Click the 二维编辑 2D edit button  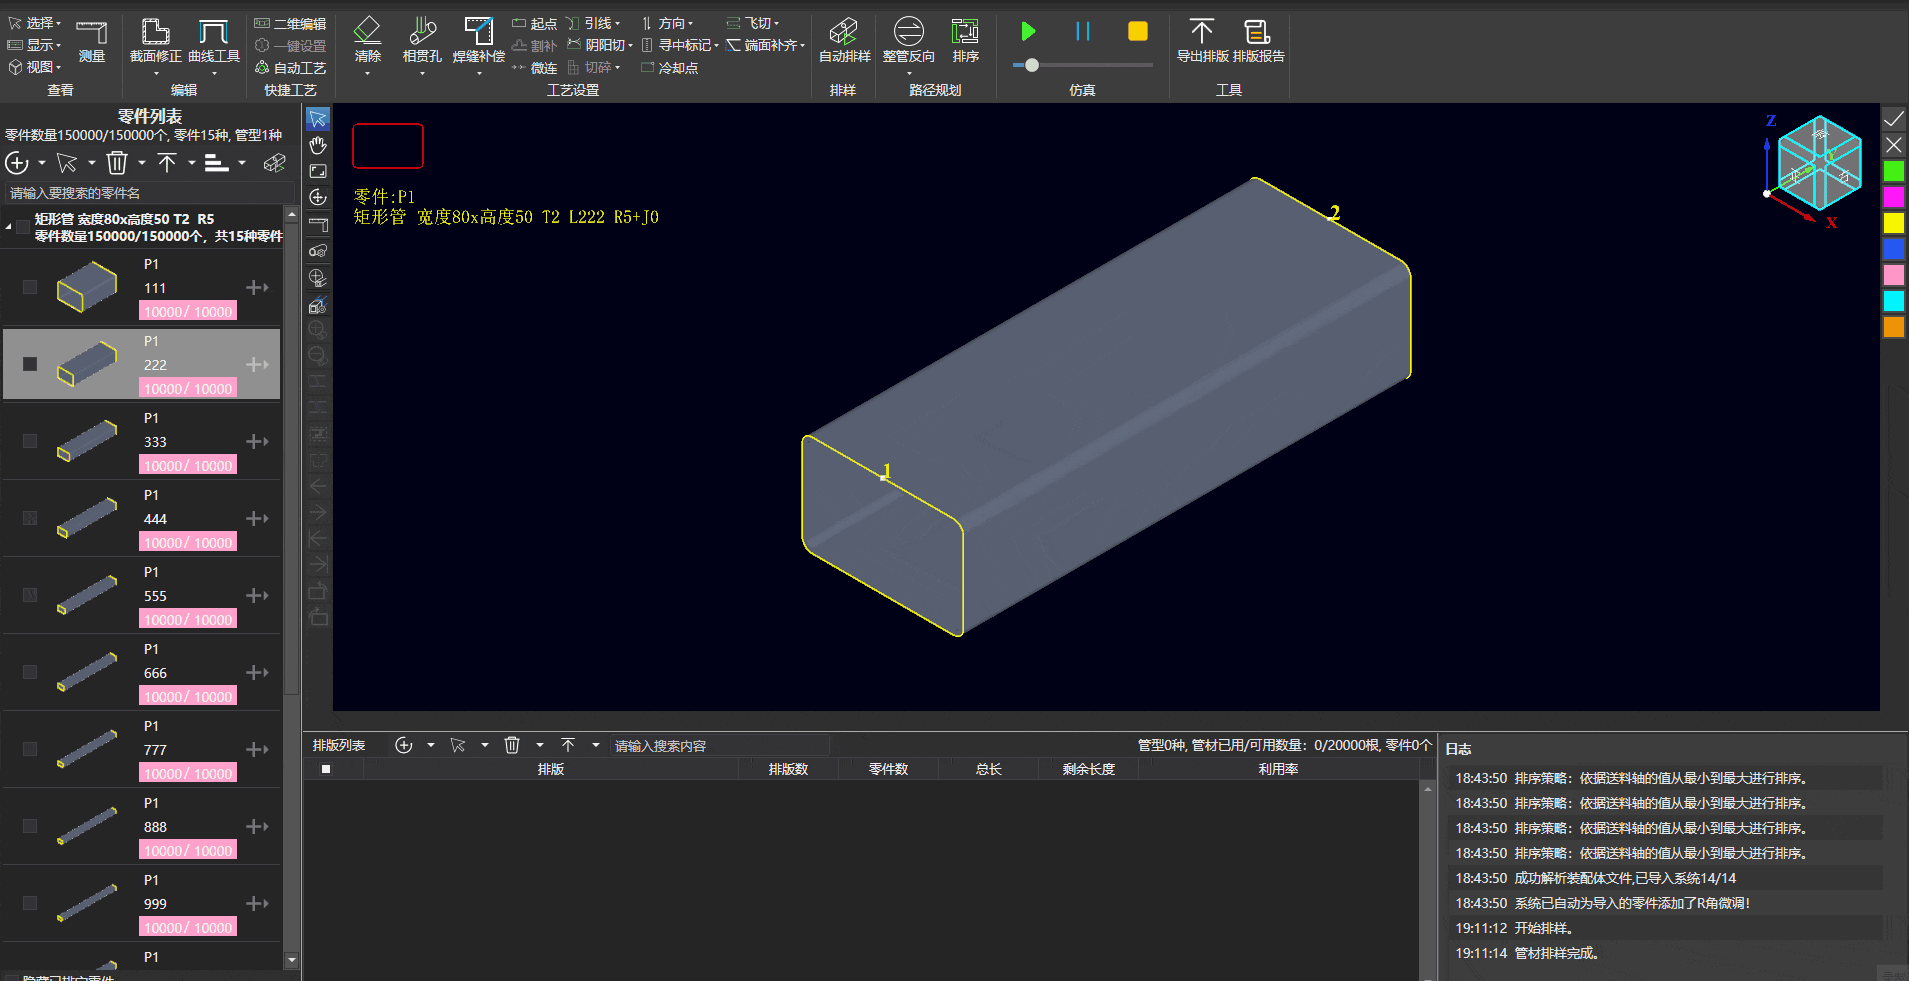tap(291, 24)
